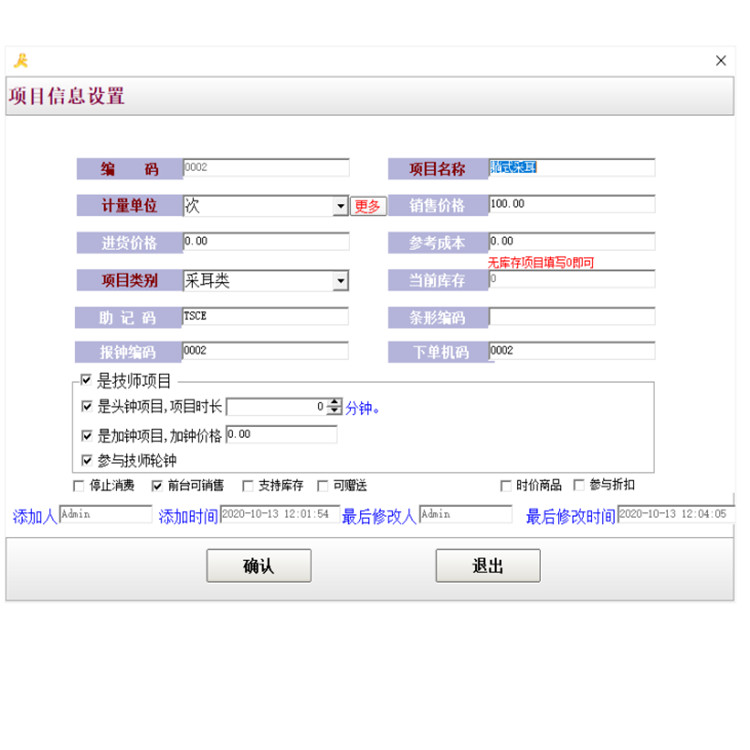This screenshot has height=750, width=750.
Task: Decrease 项目时长 with the down spinner
Action: [335, 411]
